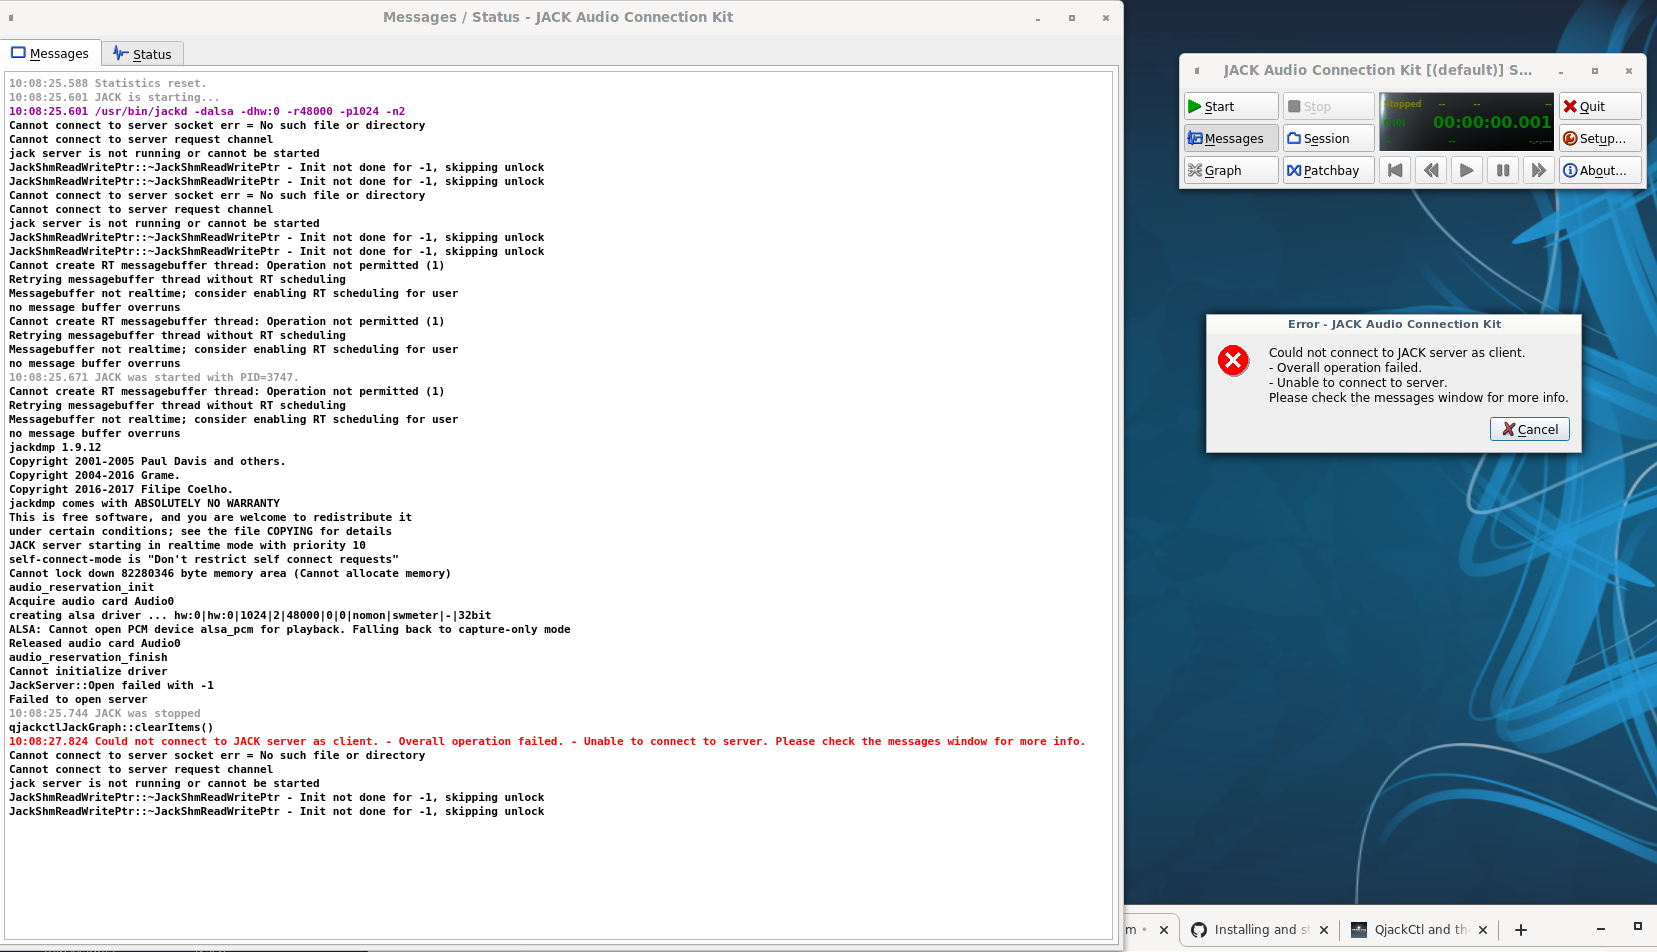Click the 'jackdmp 1.9.12' log line
This screenshot has height=952, width=1657.
[55, 447]
